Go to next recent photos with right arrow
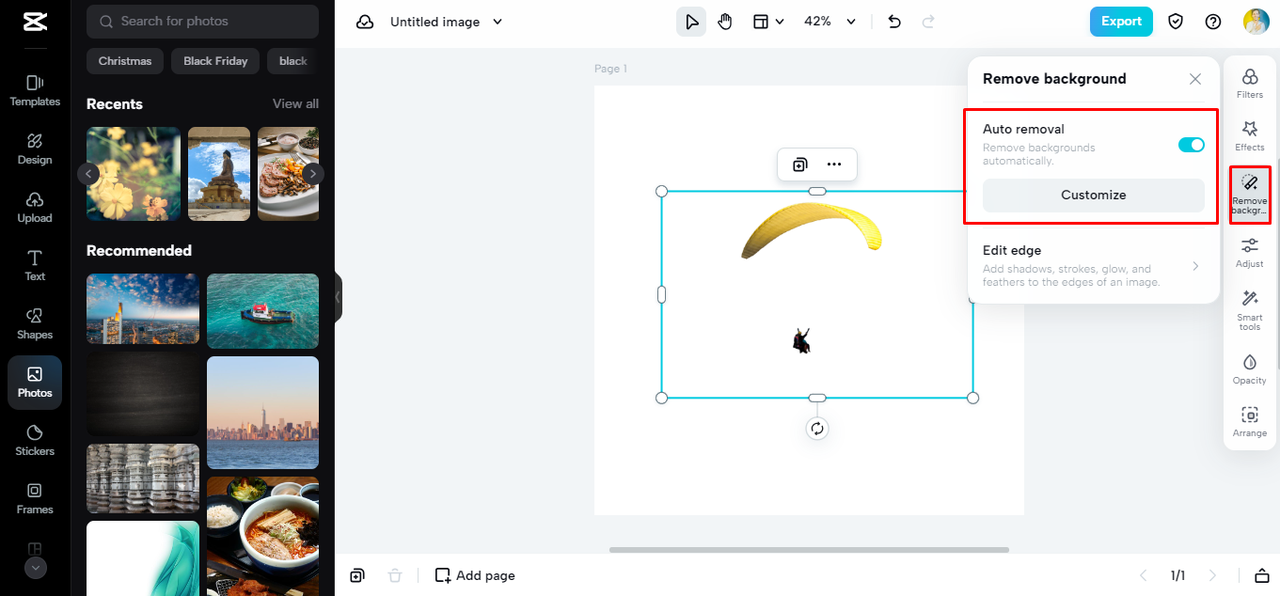 (x=313, y=174)
